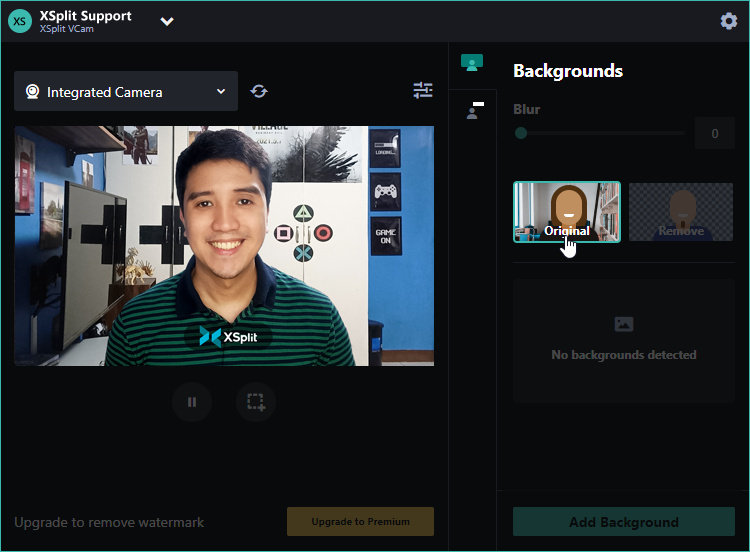
Task: Click the dropdown arrow beside Integrated Camera
Action: point(221,92)
